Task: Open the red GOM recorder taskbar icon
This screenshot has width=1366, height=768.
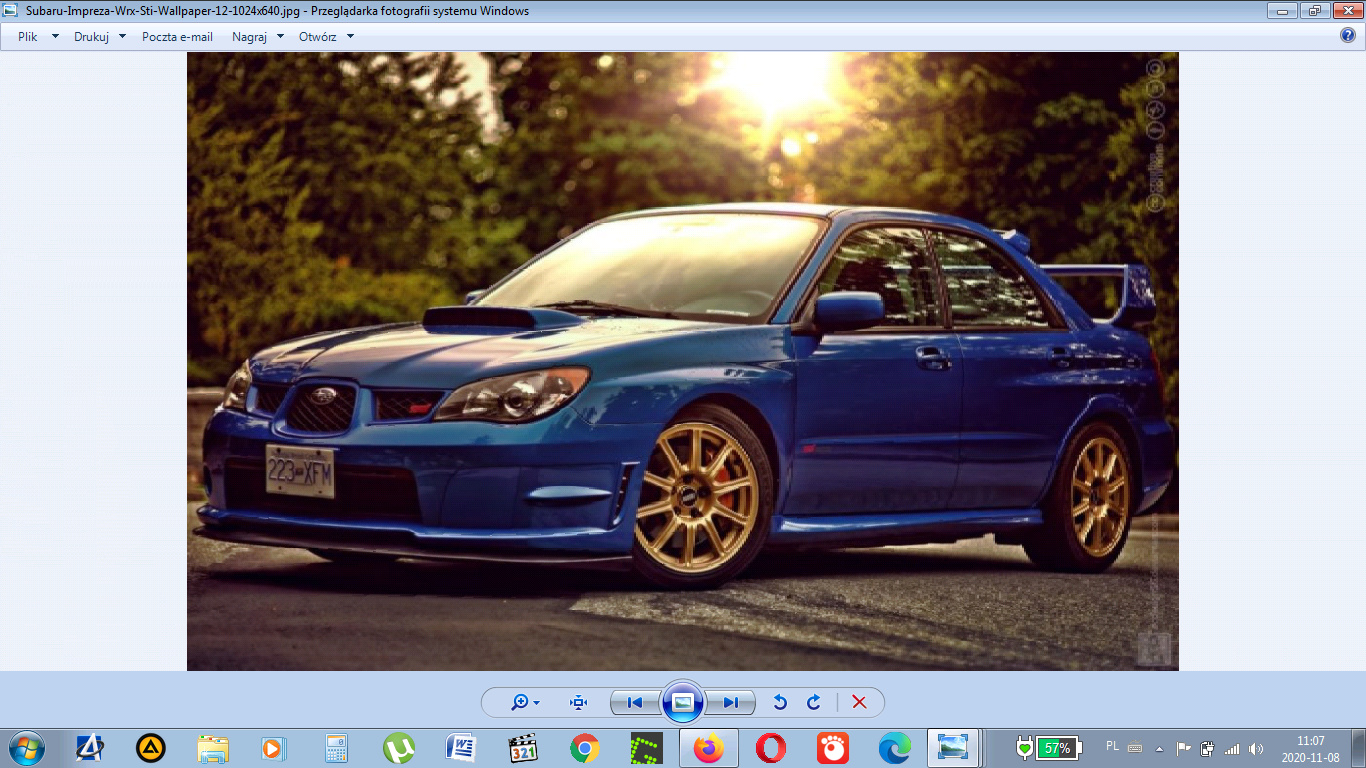Action: (x=832, y=748)
